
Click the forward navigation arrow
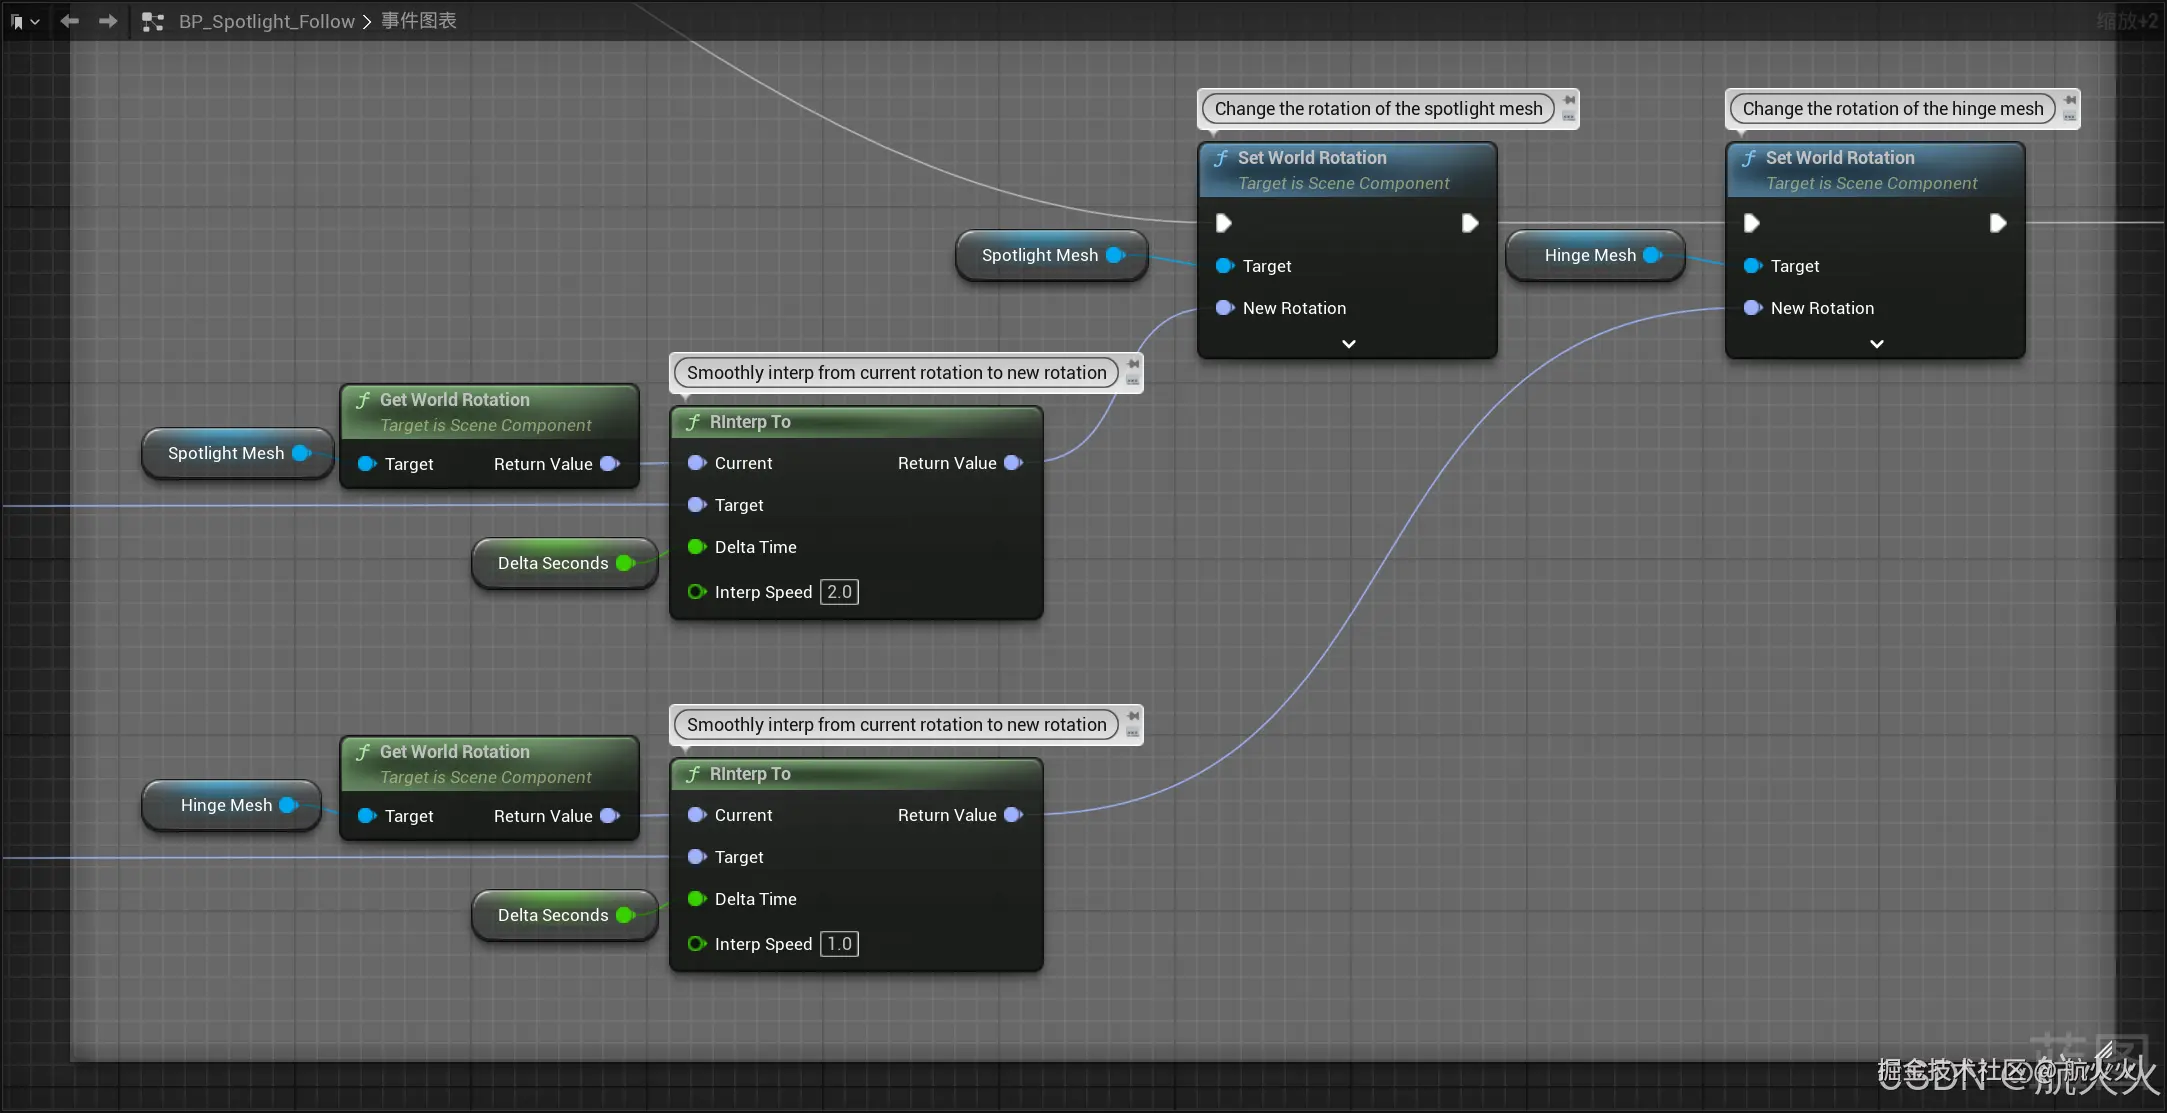coord(108,21)
